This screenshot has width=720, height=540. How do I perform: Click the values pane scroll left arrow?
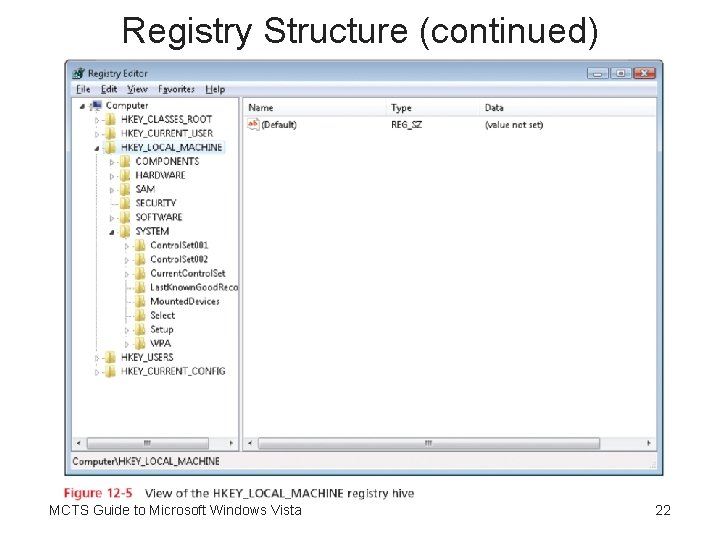250,443
